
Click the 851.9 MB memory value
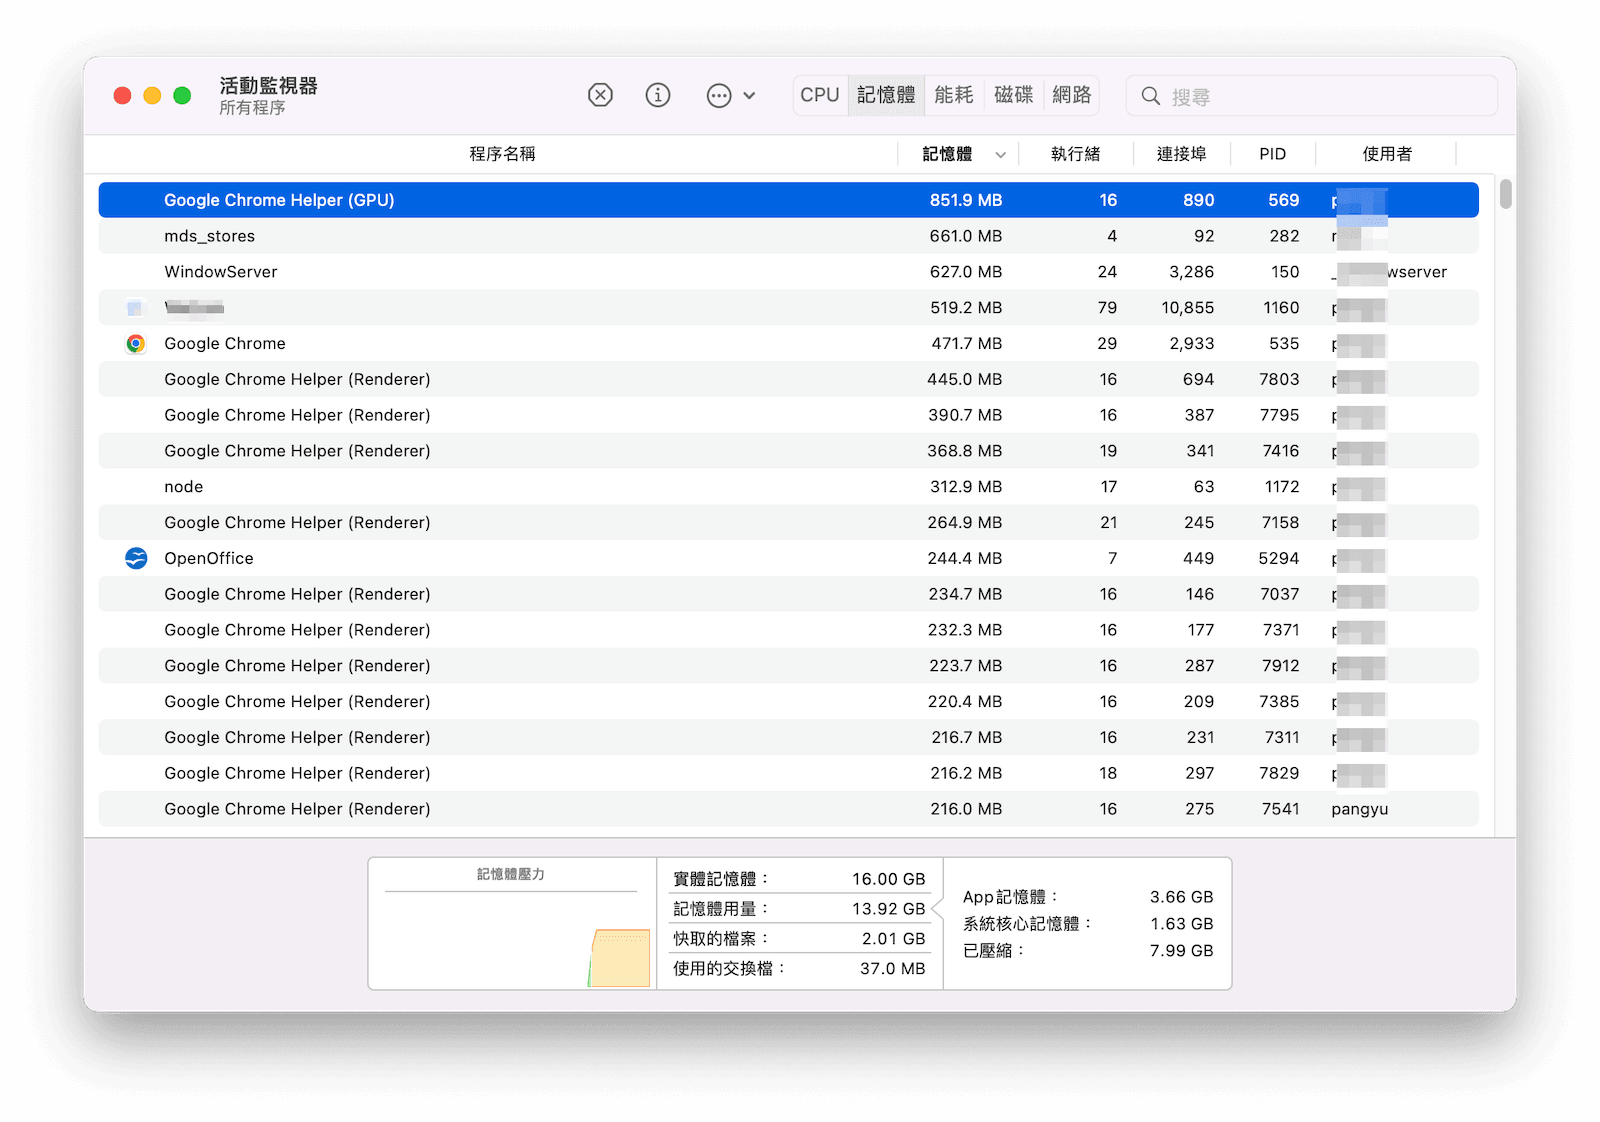965,200
